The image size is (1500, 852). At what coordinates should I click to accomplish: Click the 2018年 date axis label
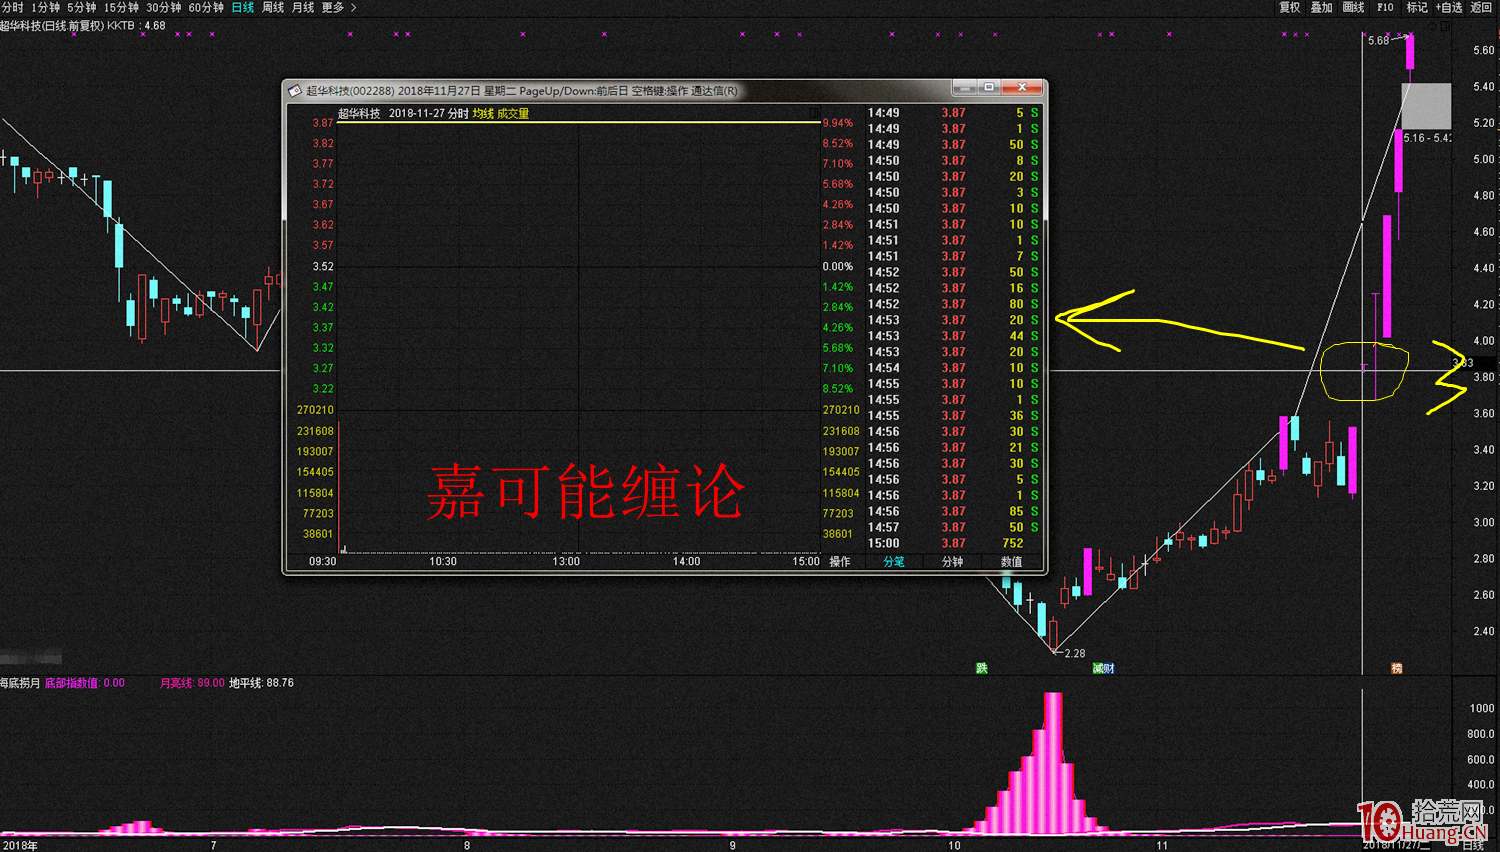coord(19,846)
